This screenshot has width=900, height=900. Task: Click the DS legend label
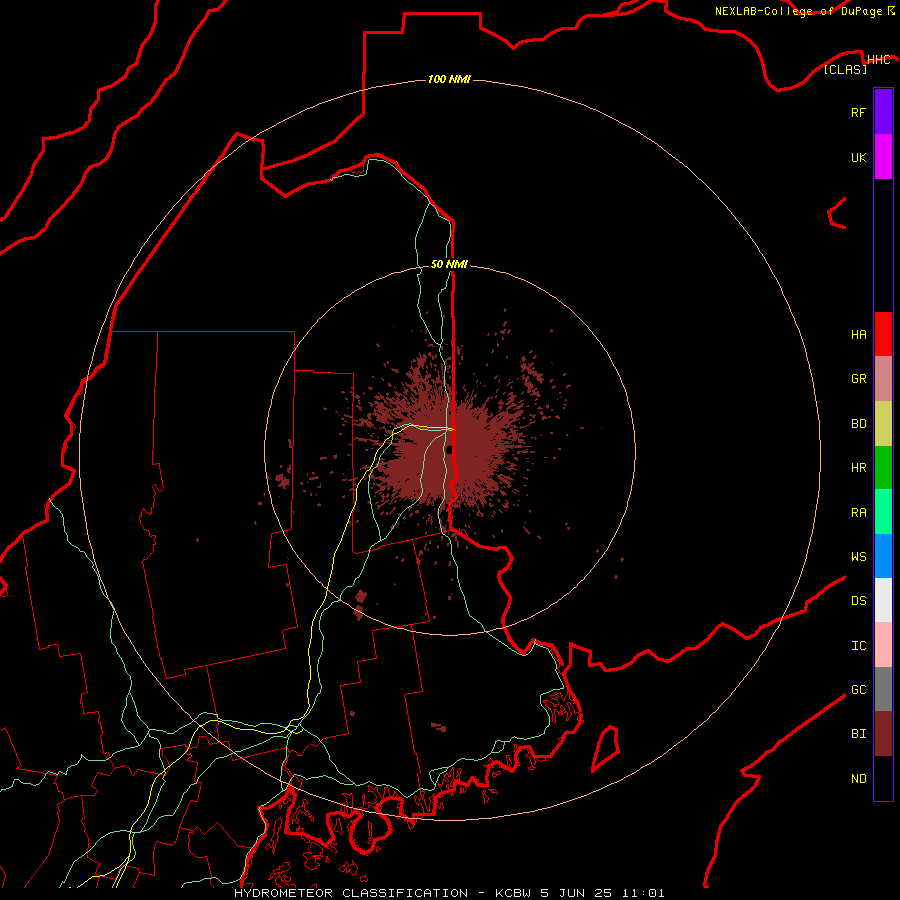[858, 601]
